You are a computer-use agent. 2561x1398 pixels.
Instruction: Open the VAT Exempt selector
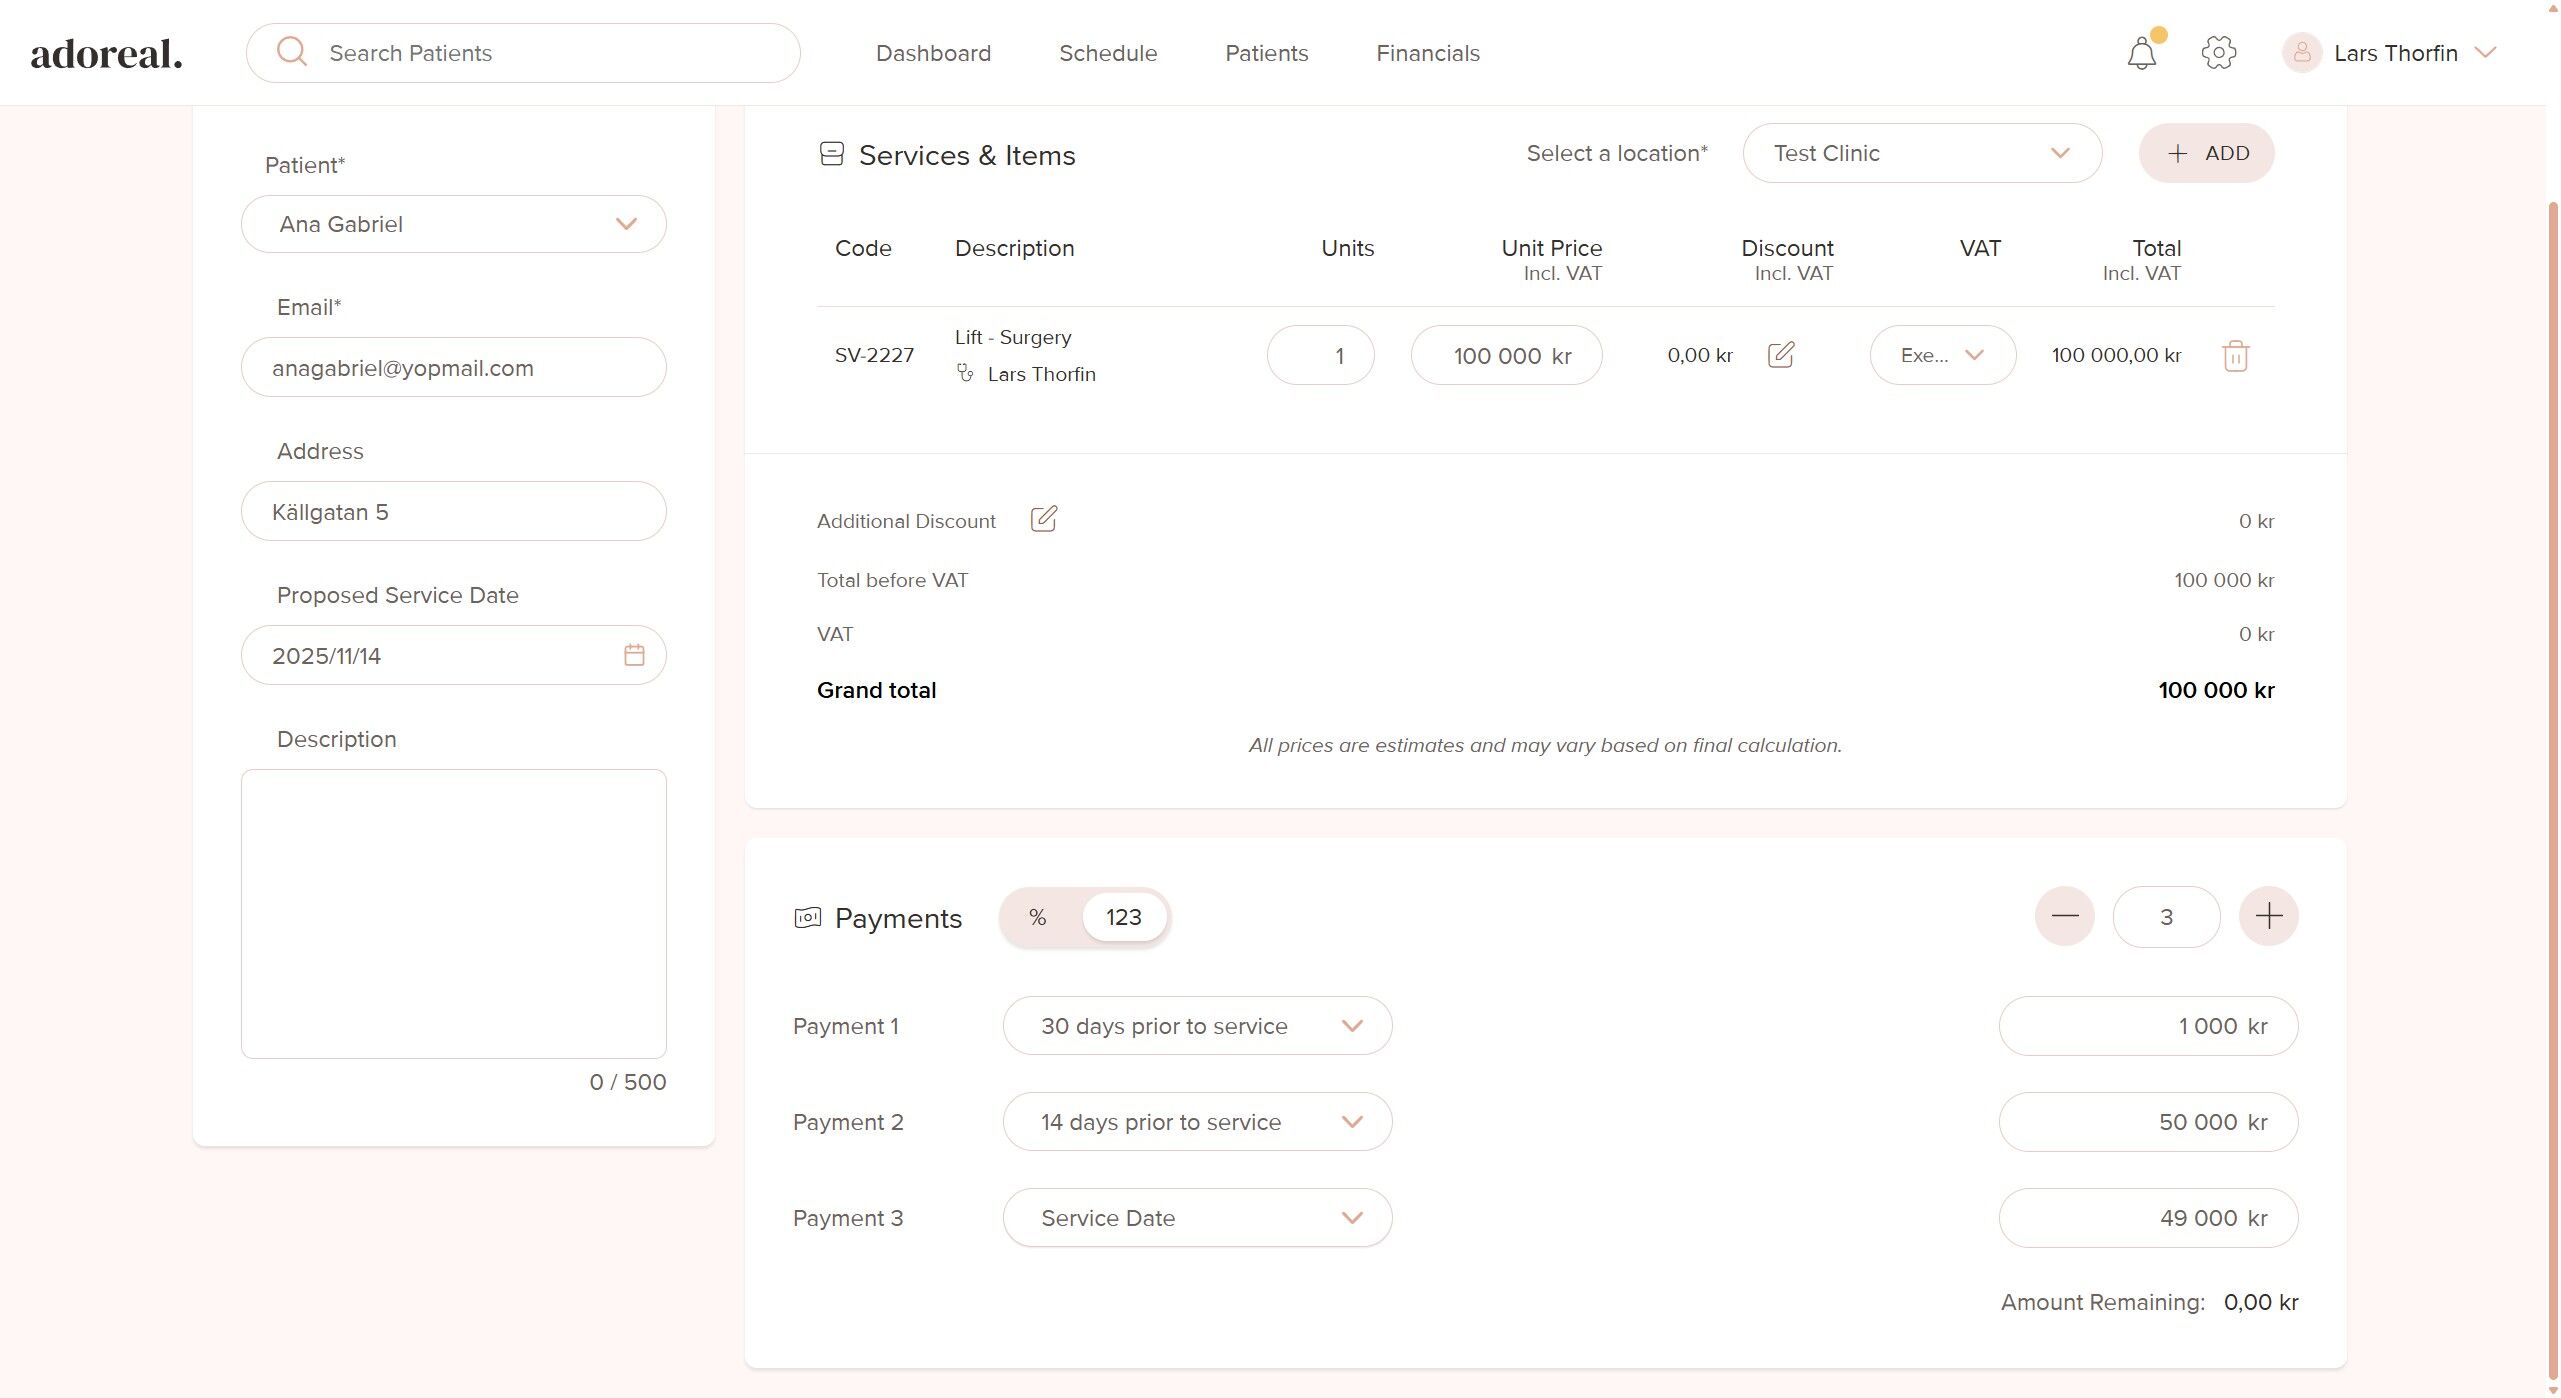(x=1942, y=355)
